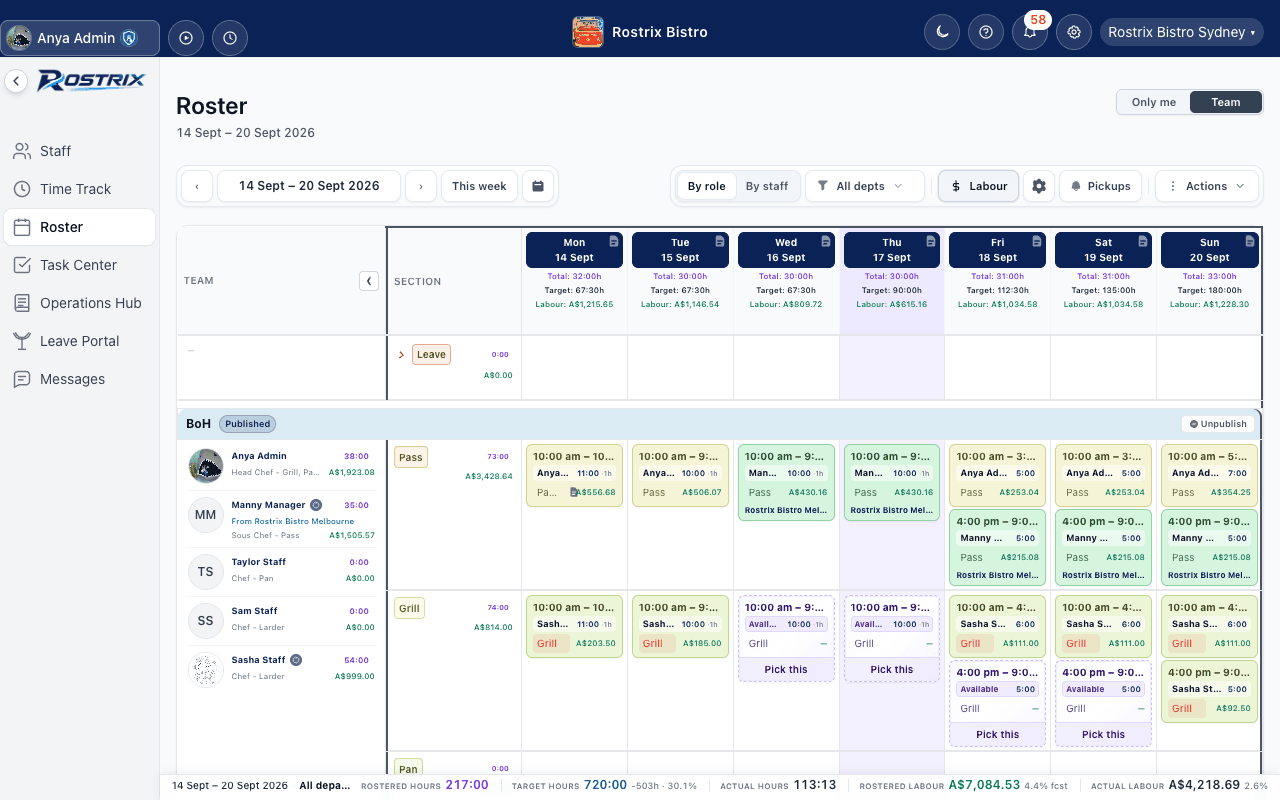1280x800 pixels.
Task: Click the note icon on Sun 20 Sept header
Action: point(1250,242)
